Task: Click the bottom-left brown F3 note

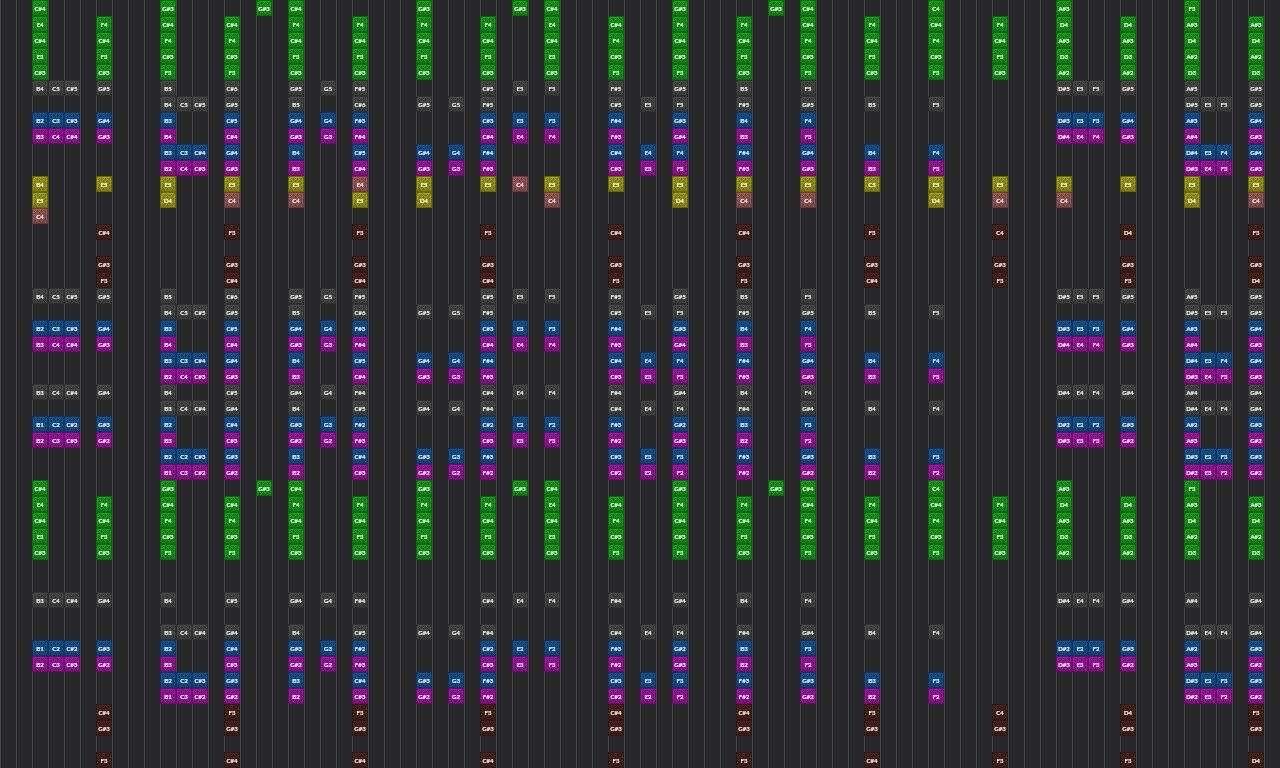Action: click(x=104, y=760)
